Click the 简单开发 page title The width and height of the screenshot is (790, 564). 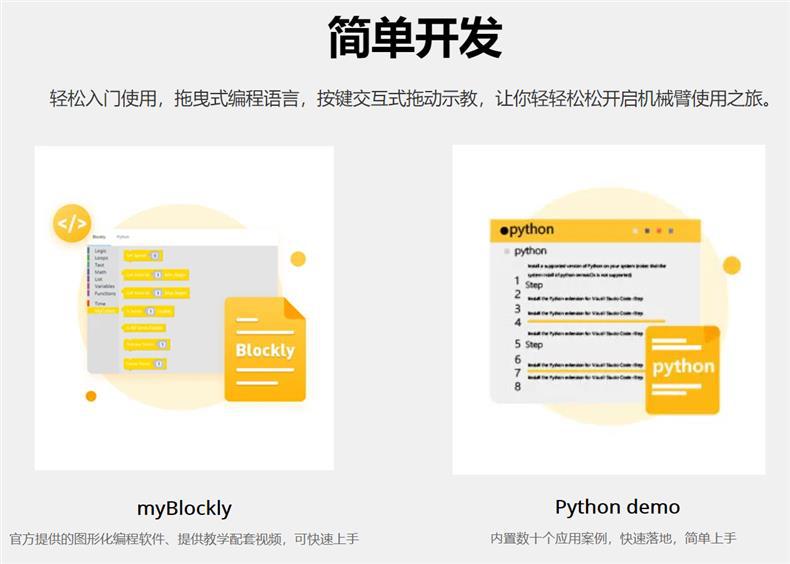[x=415, y=37]
